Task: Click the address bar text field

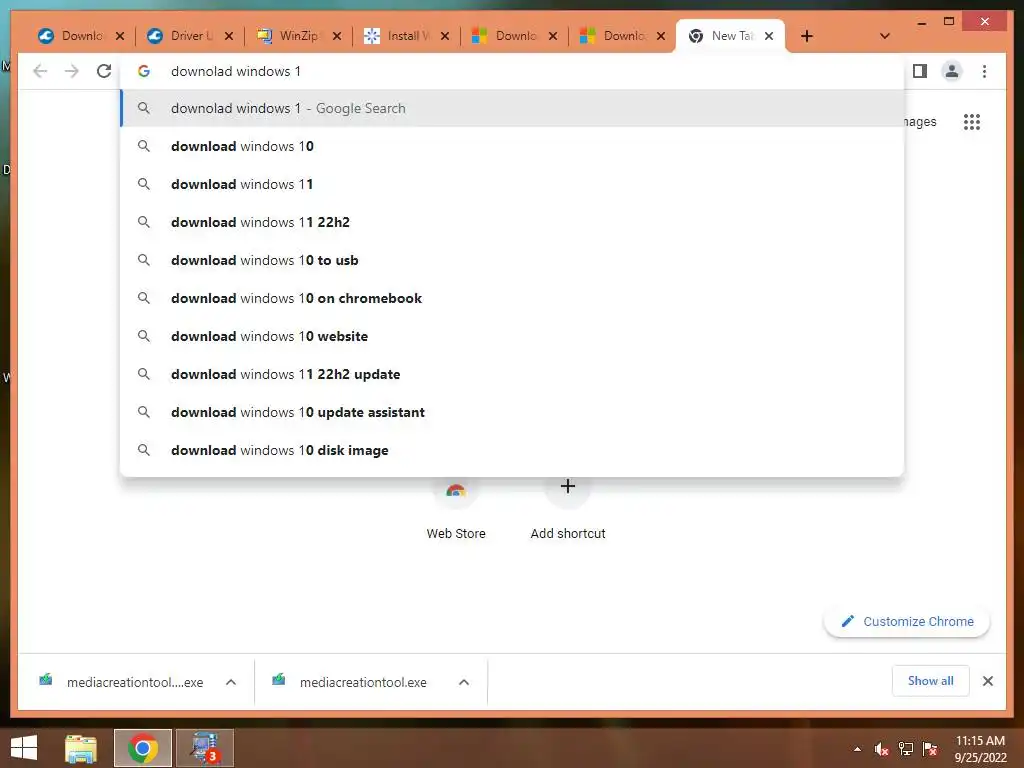Action: [x=512, y=71]
